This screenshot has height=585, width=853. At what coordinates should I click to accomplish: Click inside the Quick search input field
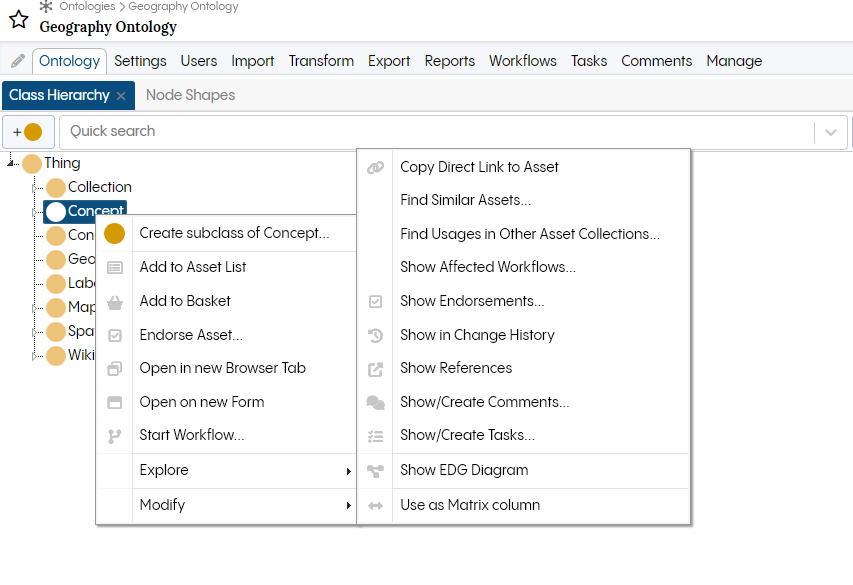(x=300, y=131)
